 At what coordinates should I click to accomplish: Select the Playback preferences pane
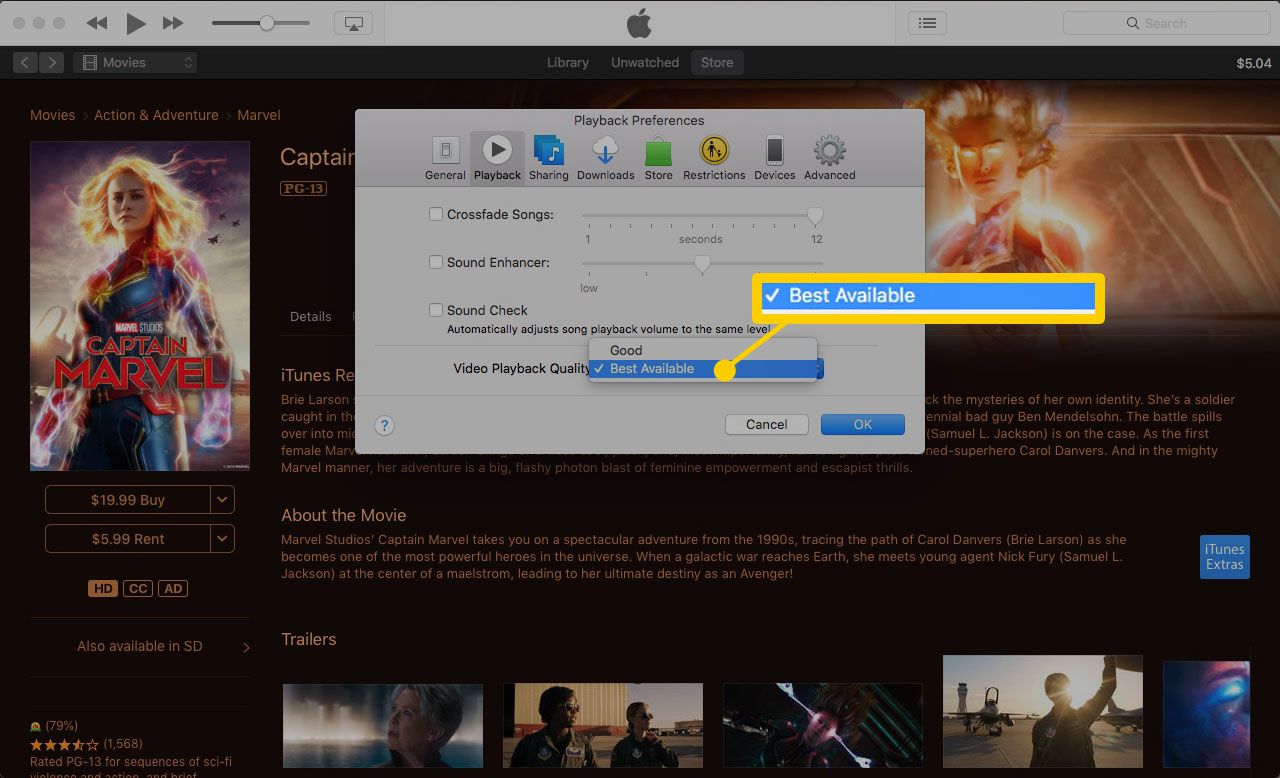(497, 158)
